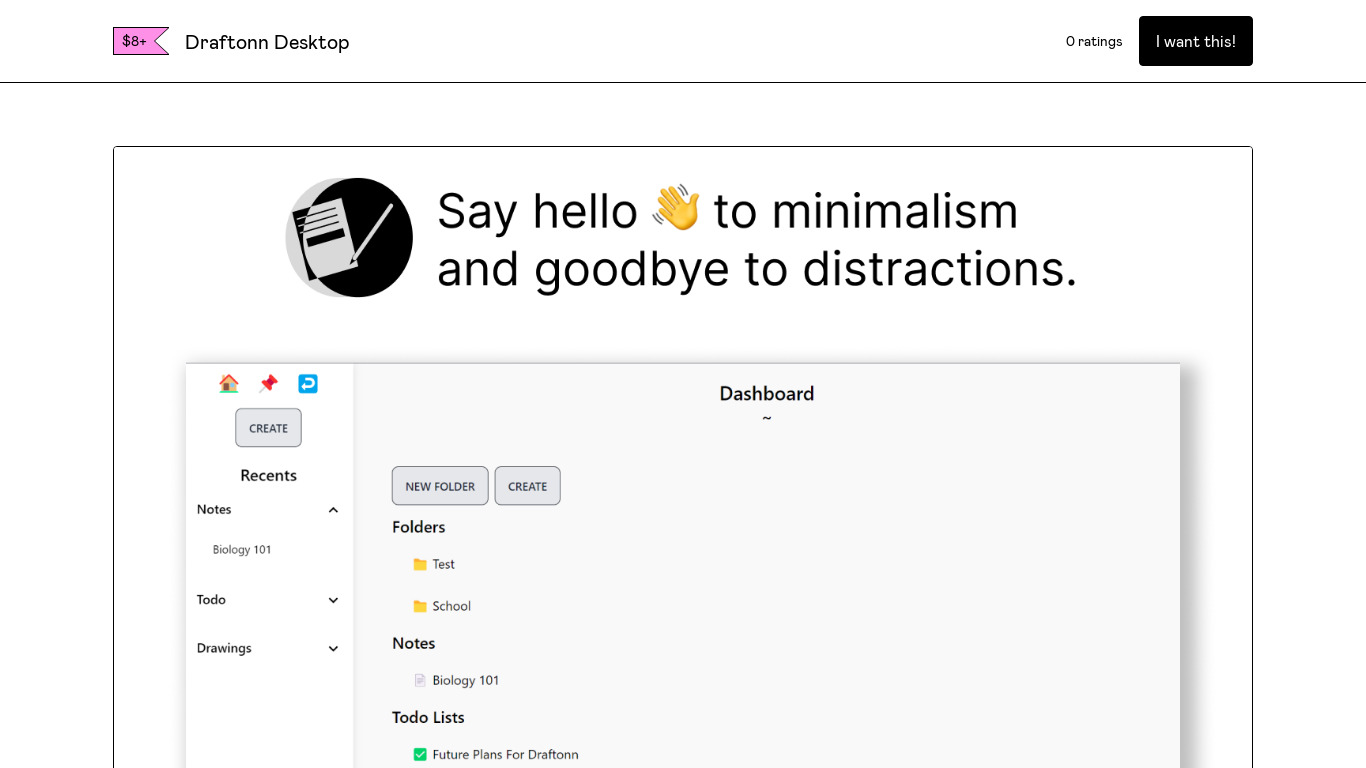The image size is (1366, 768).
Task: Click the Todo Lists section heading
Action: point(428,718)
